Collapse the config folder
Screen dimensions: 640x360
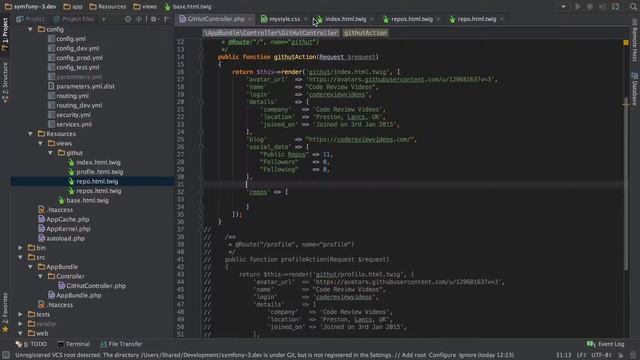(x=30, y=29)
